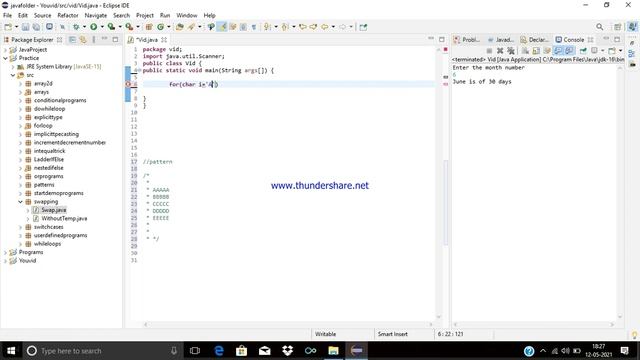
Task: Click Smart Insert in status bar
Action: coord(393,334)
